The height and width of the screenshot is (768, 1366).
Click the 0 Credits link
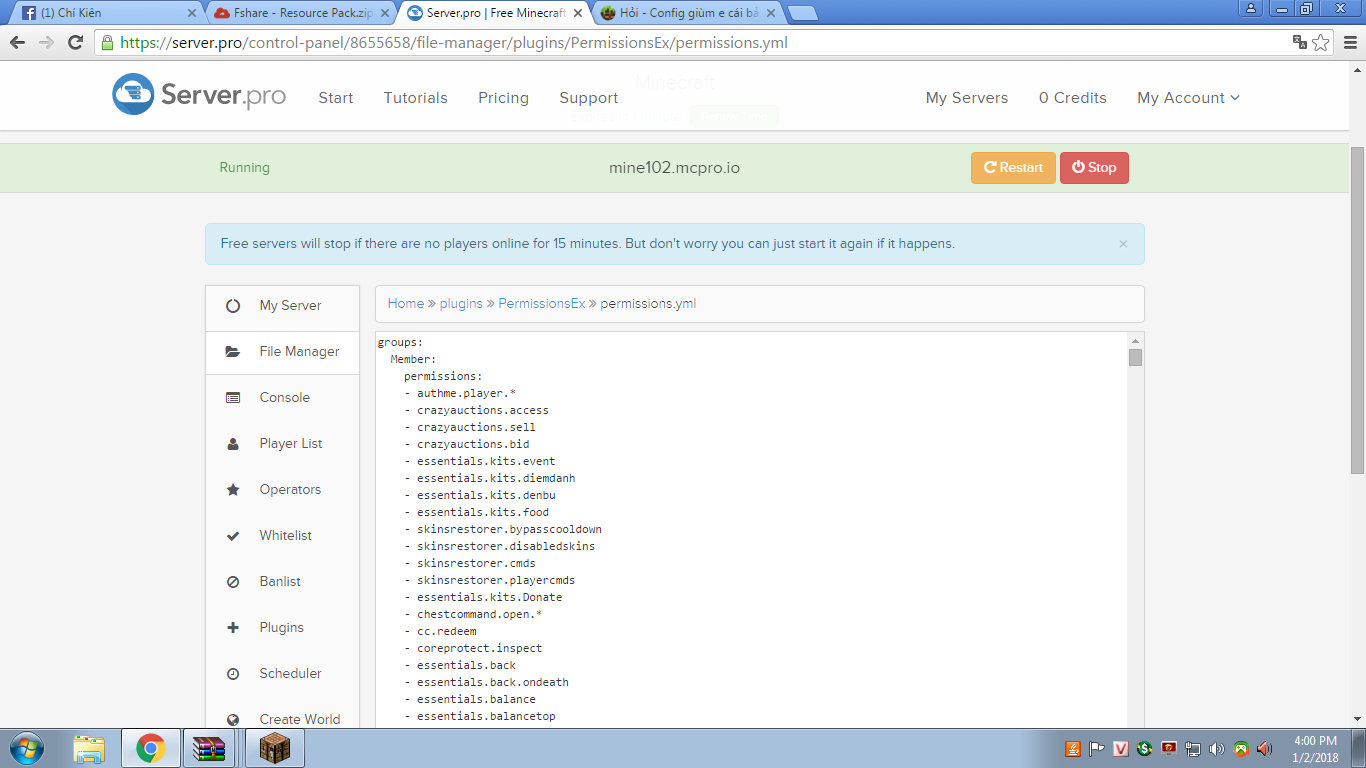click(x=1073, y=98)
